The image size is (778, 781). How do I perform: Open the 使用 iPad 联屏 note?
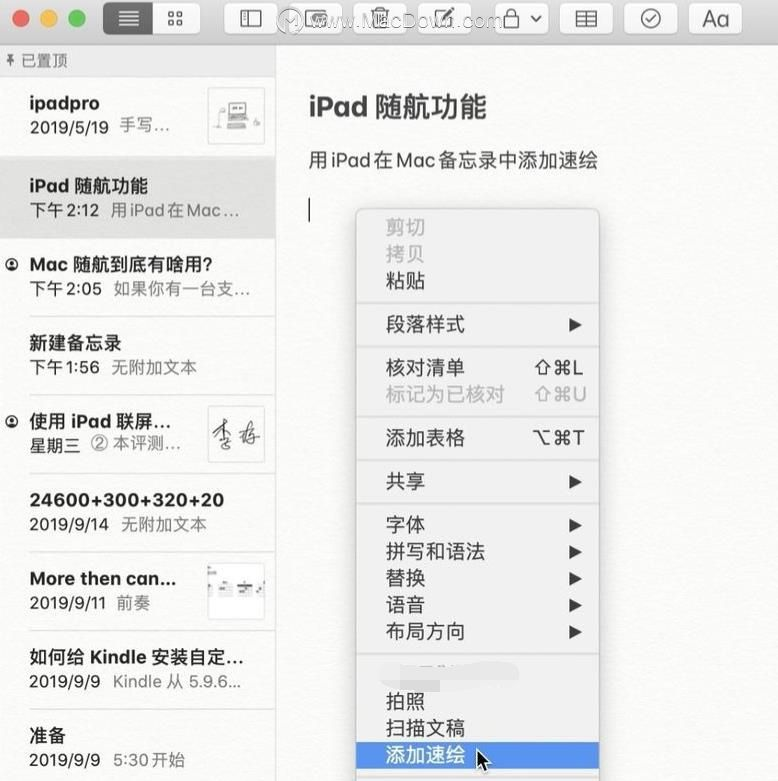(x=137, y=434)
